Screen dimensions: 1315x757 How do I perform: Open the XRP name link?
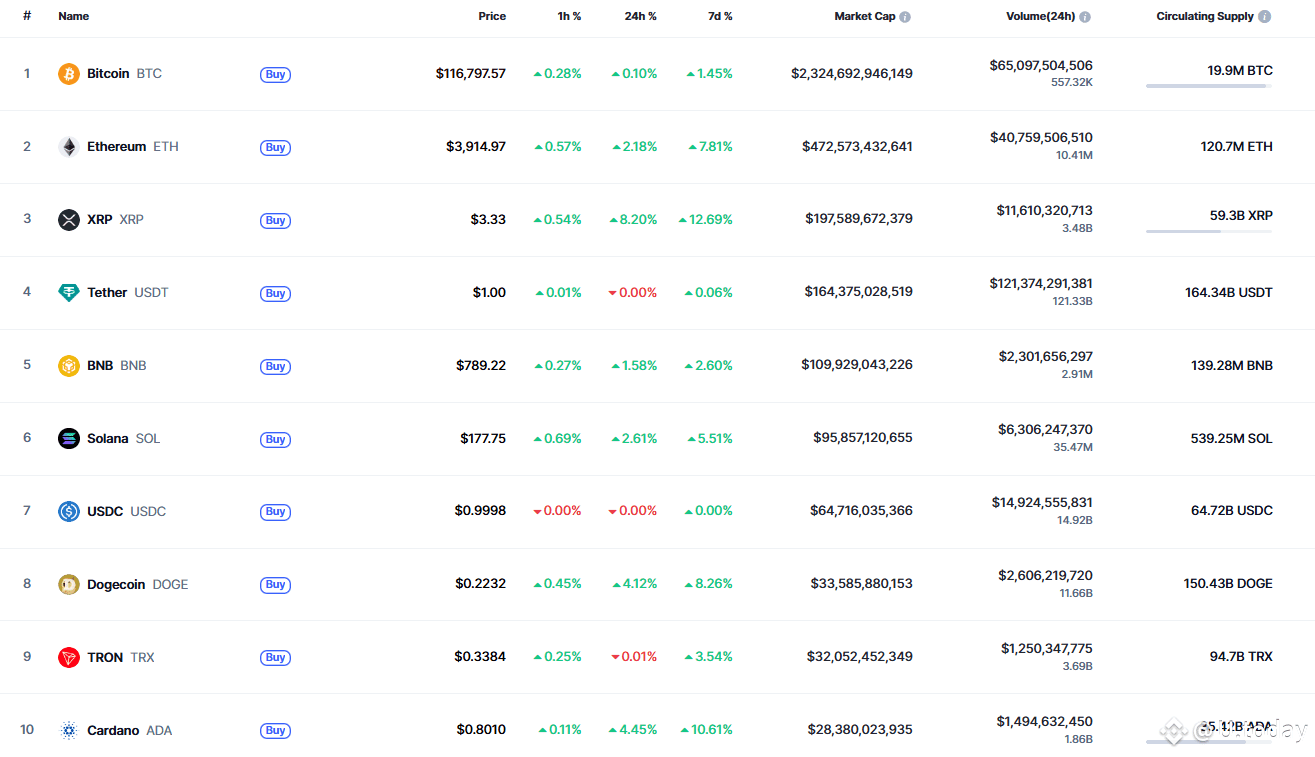(x=115, y=219)
